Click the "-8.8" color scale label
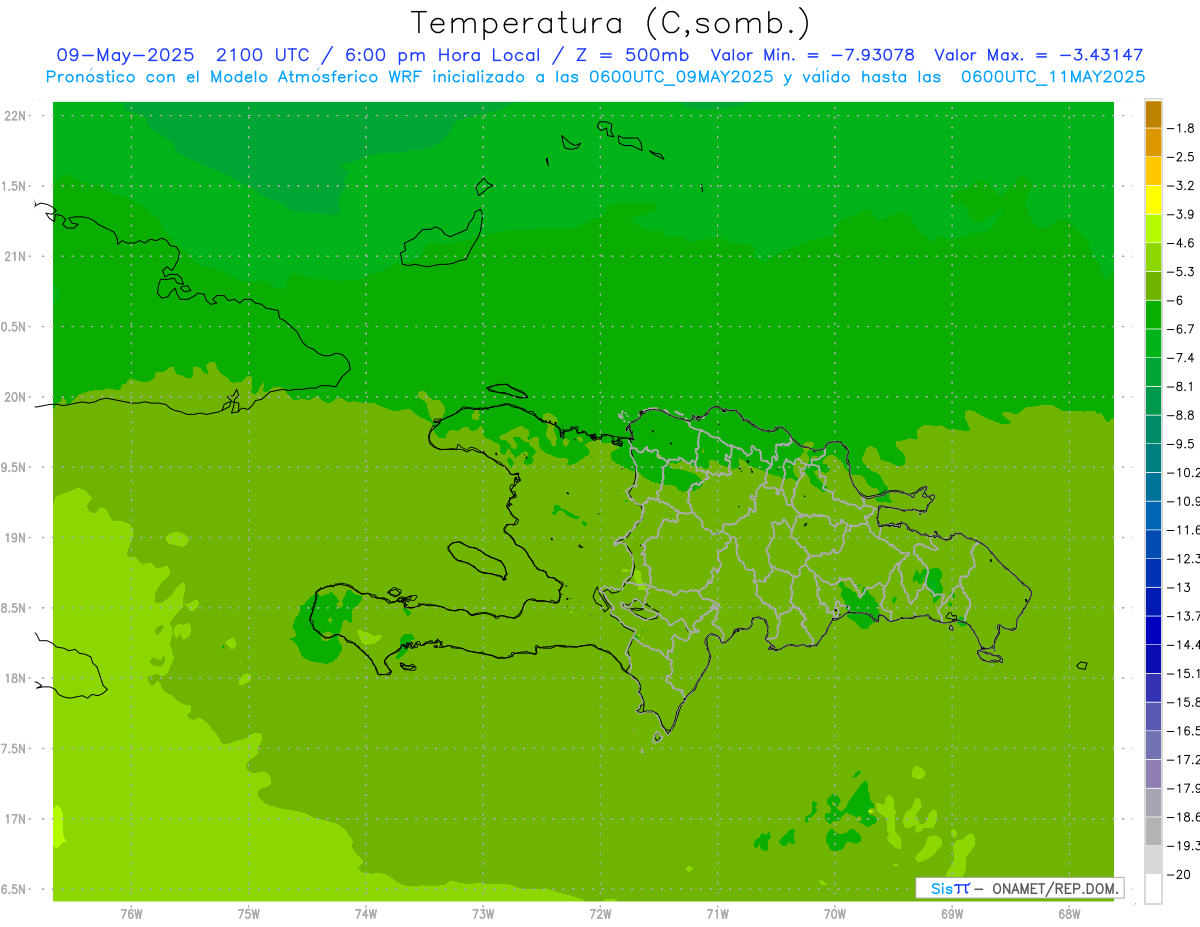The width and height of the screenshot is (1200, 927). coord(1181,415)
